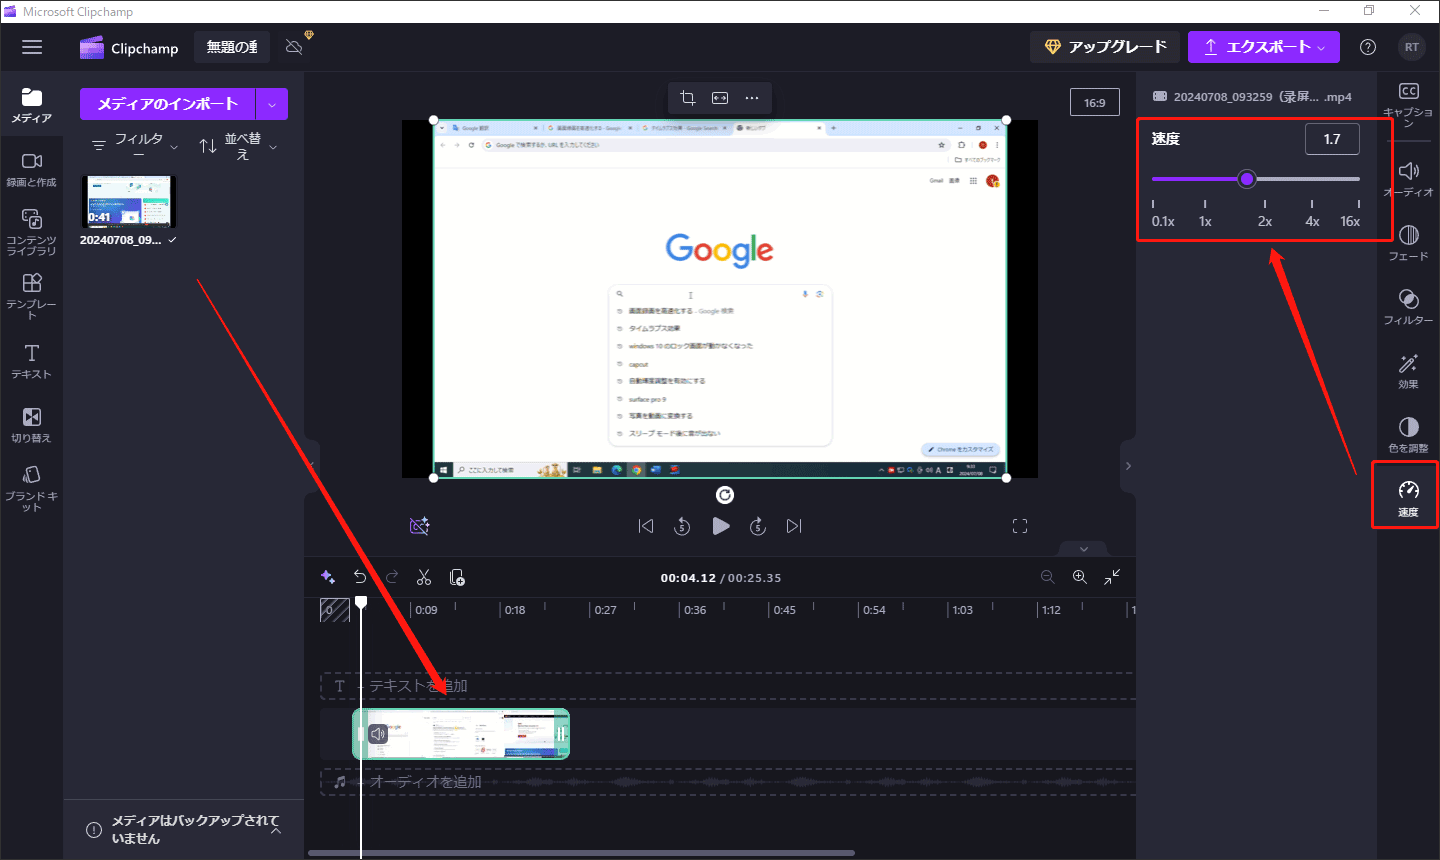The width and height of the screenshot is (1440, 860).
Task: Expand the import media dropdown arrow
Action: (272, 104)
